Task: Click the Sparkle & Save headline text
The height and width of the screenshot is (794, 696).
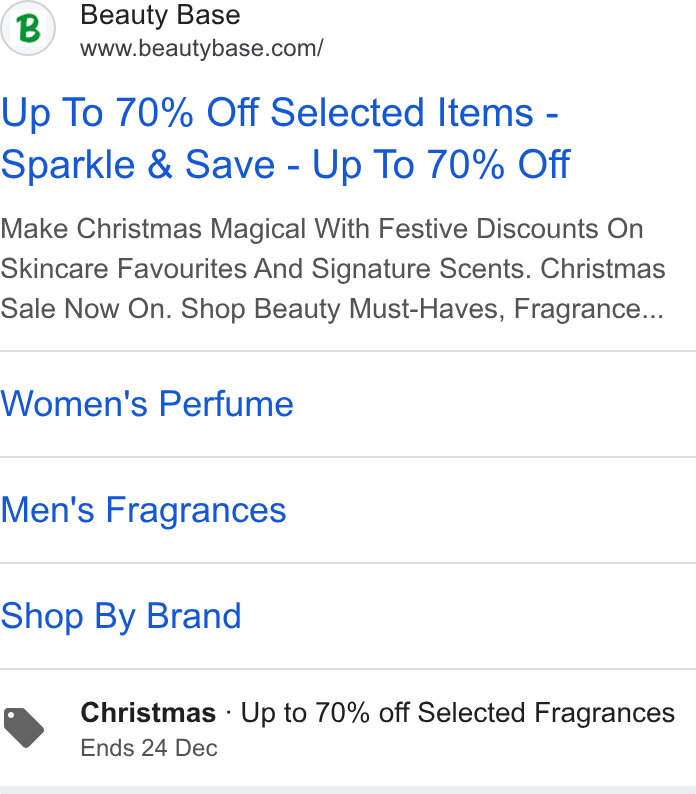Action: point(138,165)
